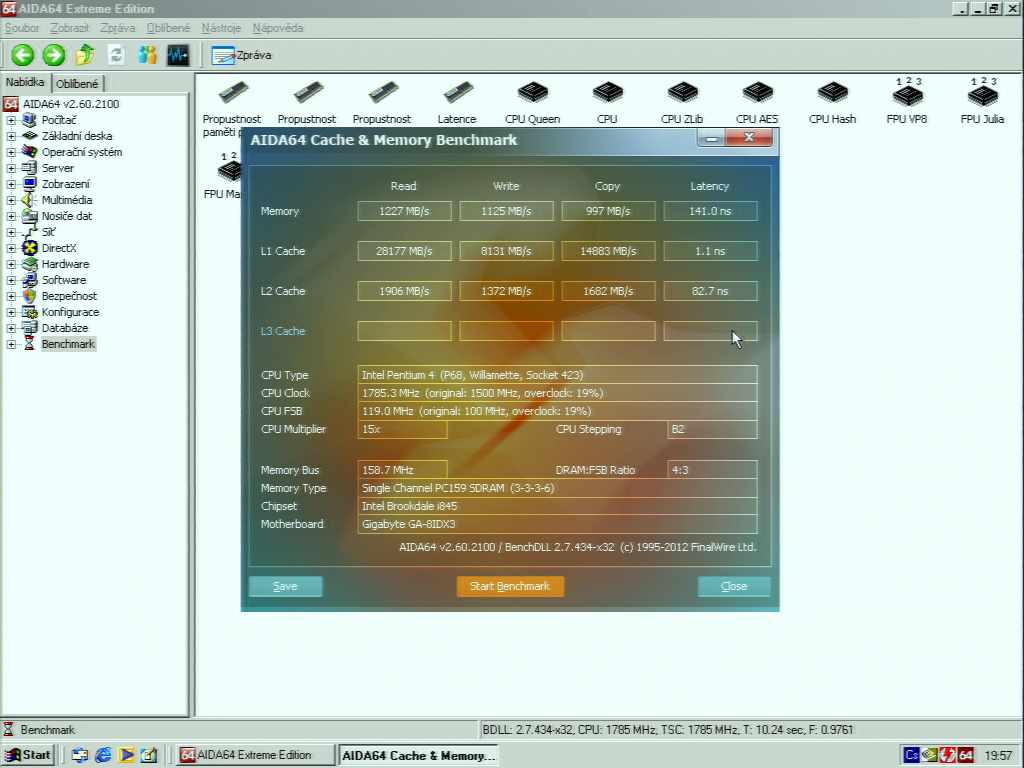Expand the Server tree node
Viewport: 1024px width, 768px height.
(11, 168)
